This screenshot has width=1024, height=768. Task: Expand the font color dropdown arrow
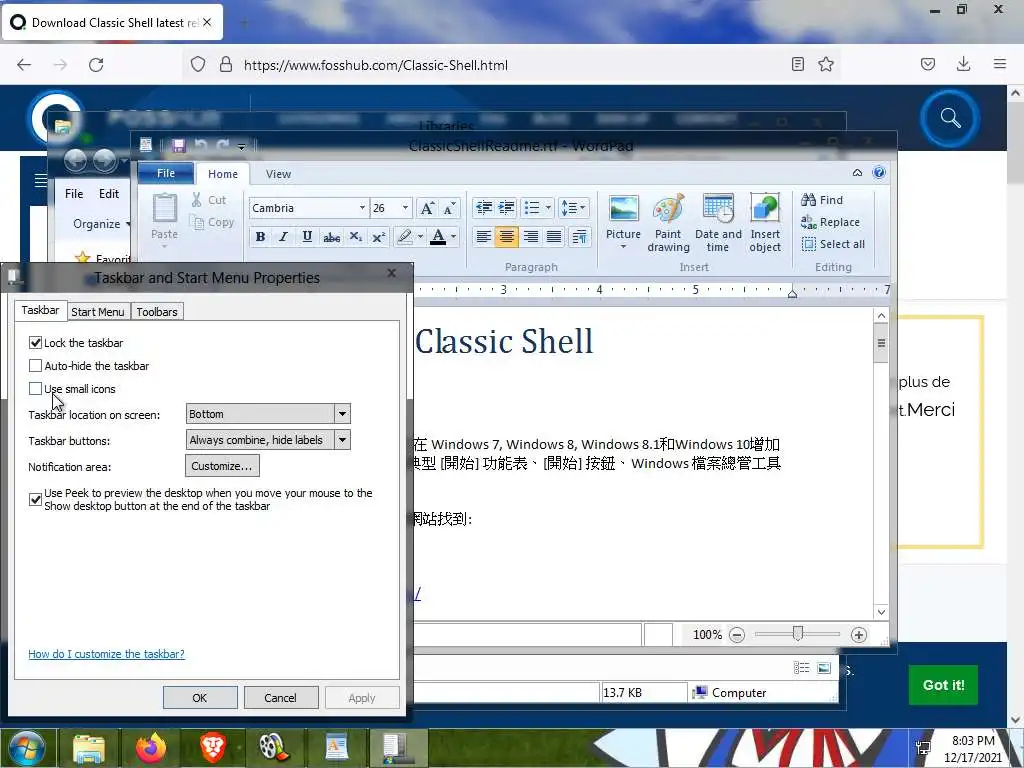point(453,236)
